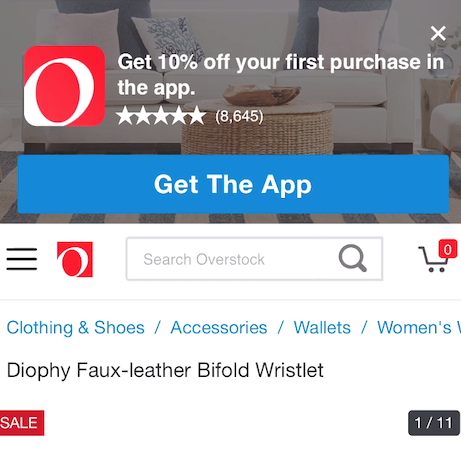The width and height of the screenshot is (461, 461).
Task: Click the red SALE badge
Action: [21, 423]
